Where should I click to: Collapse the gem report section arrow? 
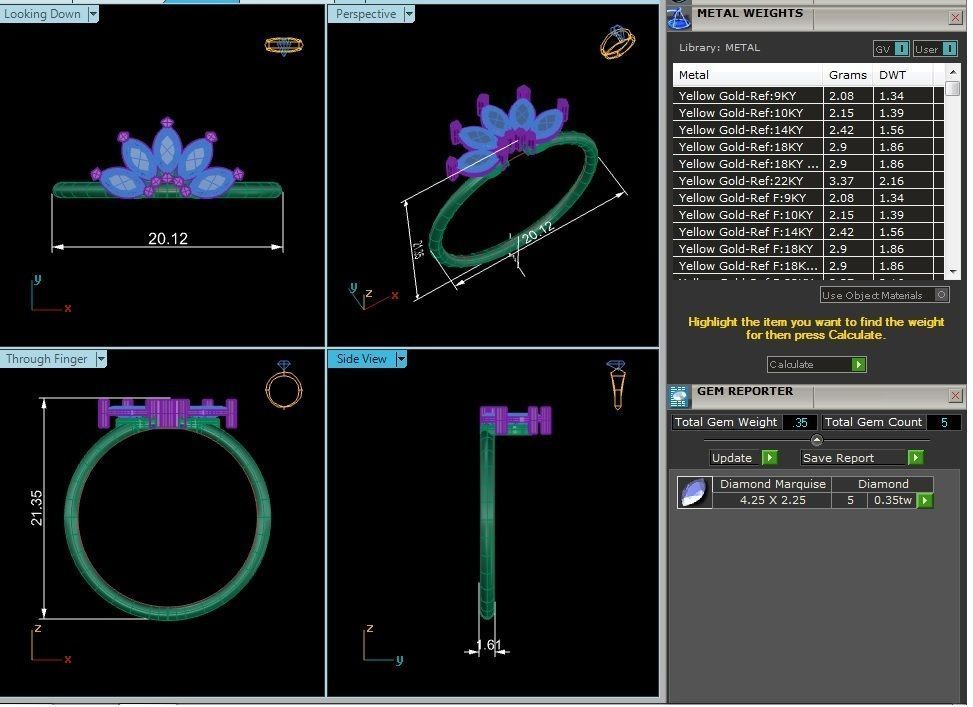click(816, 440)
